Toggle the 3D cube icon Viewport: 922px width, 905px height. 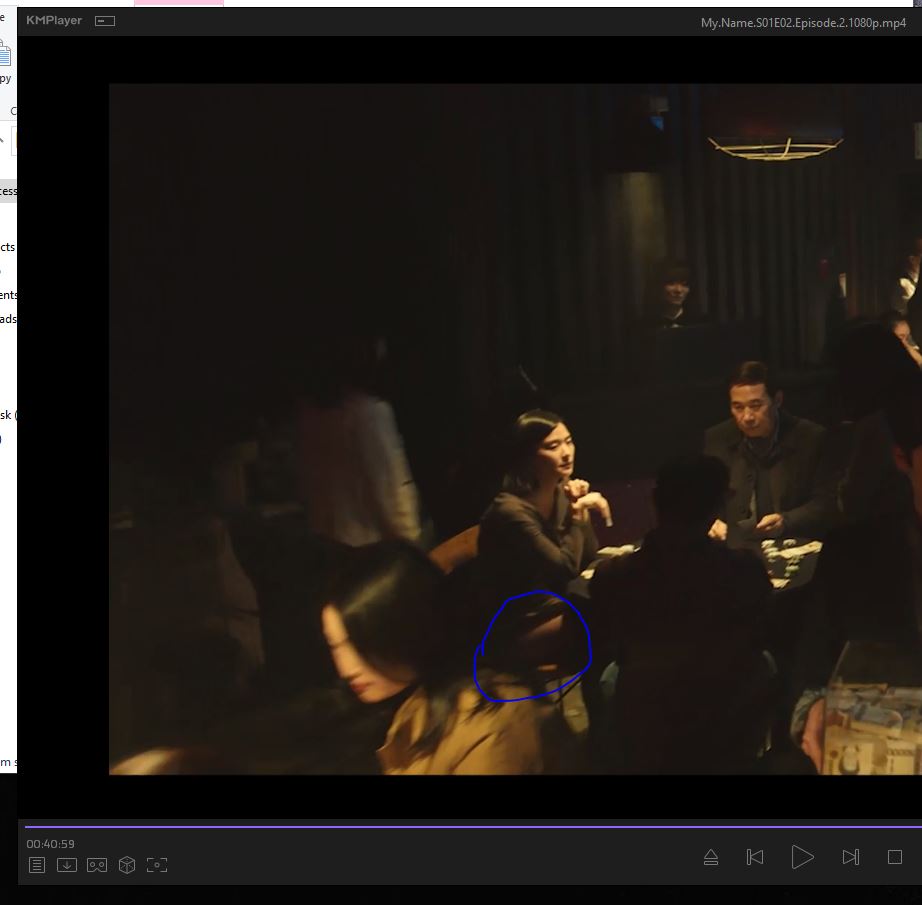tap(127, 865)
